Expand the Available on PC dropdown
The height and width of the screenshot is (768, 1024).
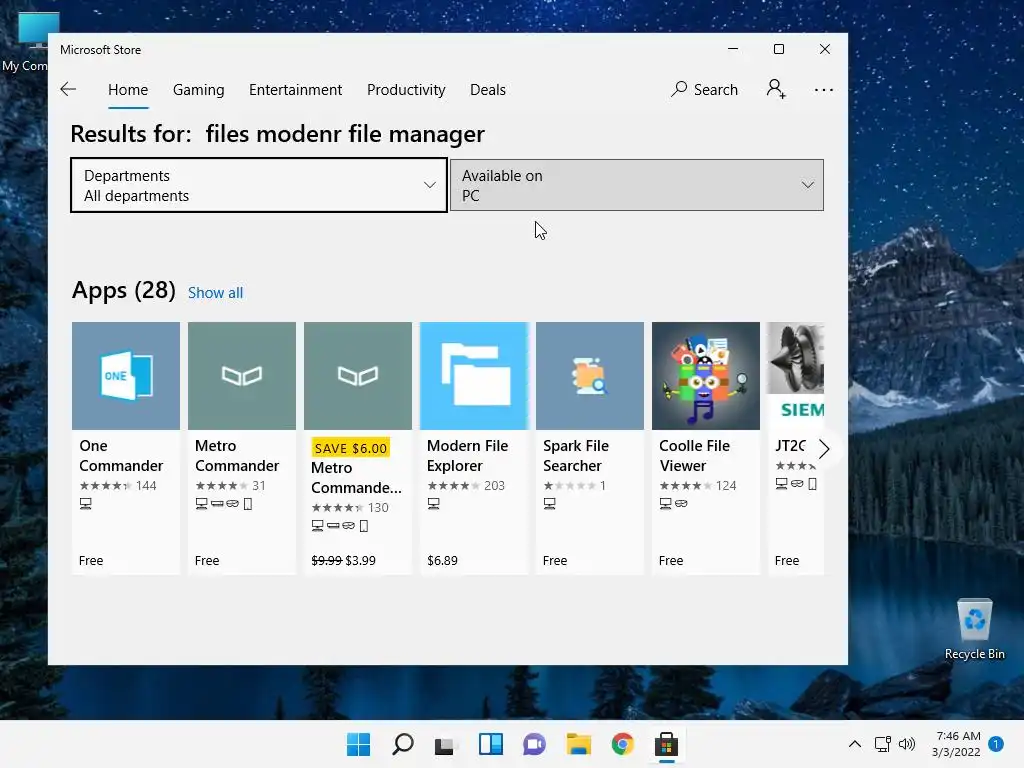637,185
